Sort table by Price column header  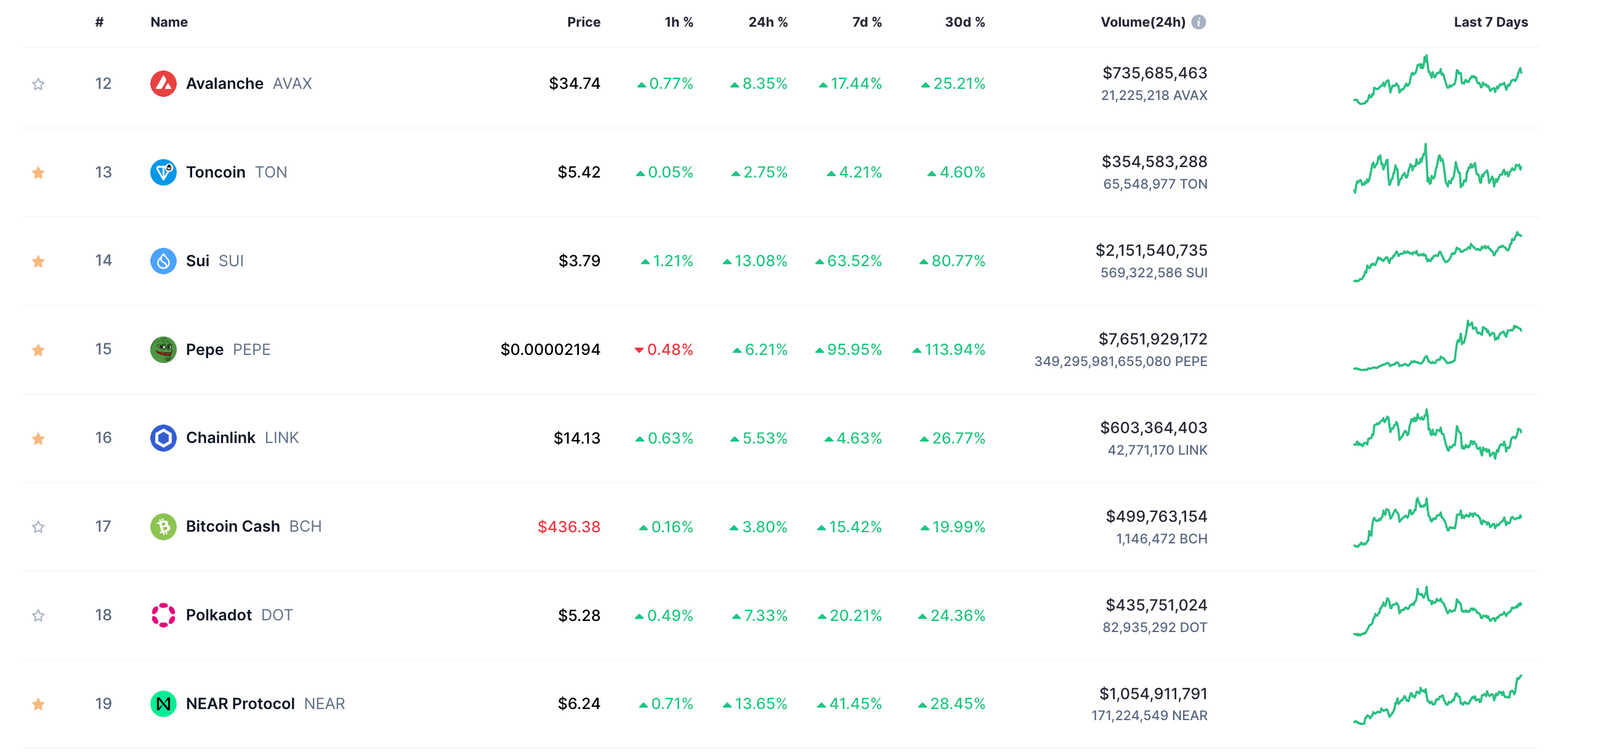coord(583,22)
